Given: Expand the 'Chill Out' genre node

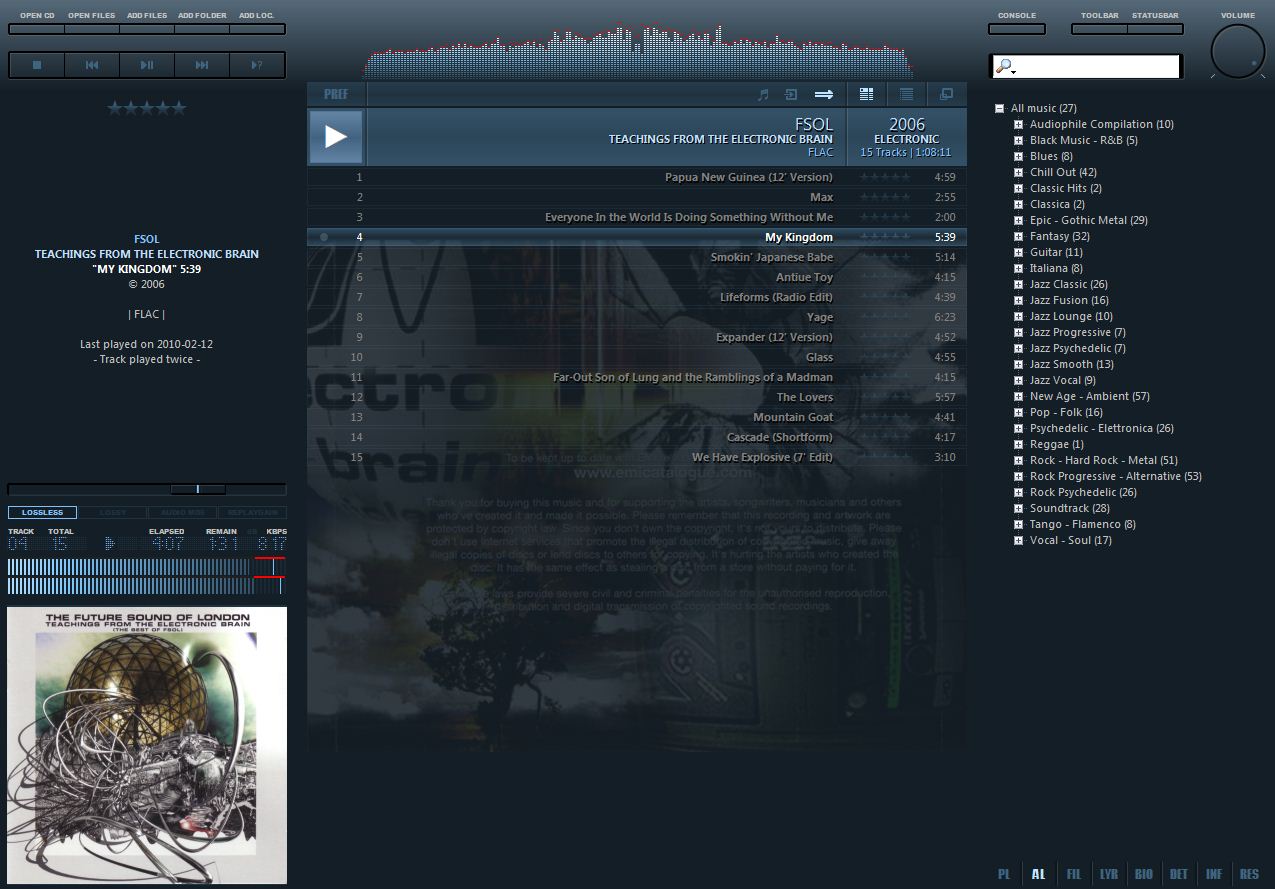Looking at the screenshot, I should [1019, 172].
